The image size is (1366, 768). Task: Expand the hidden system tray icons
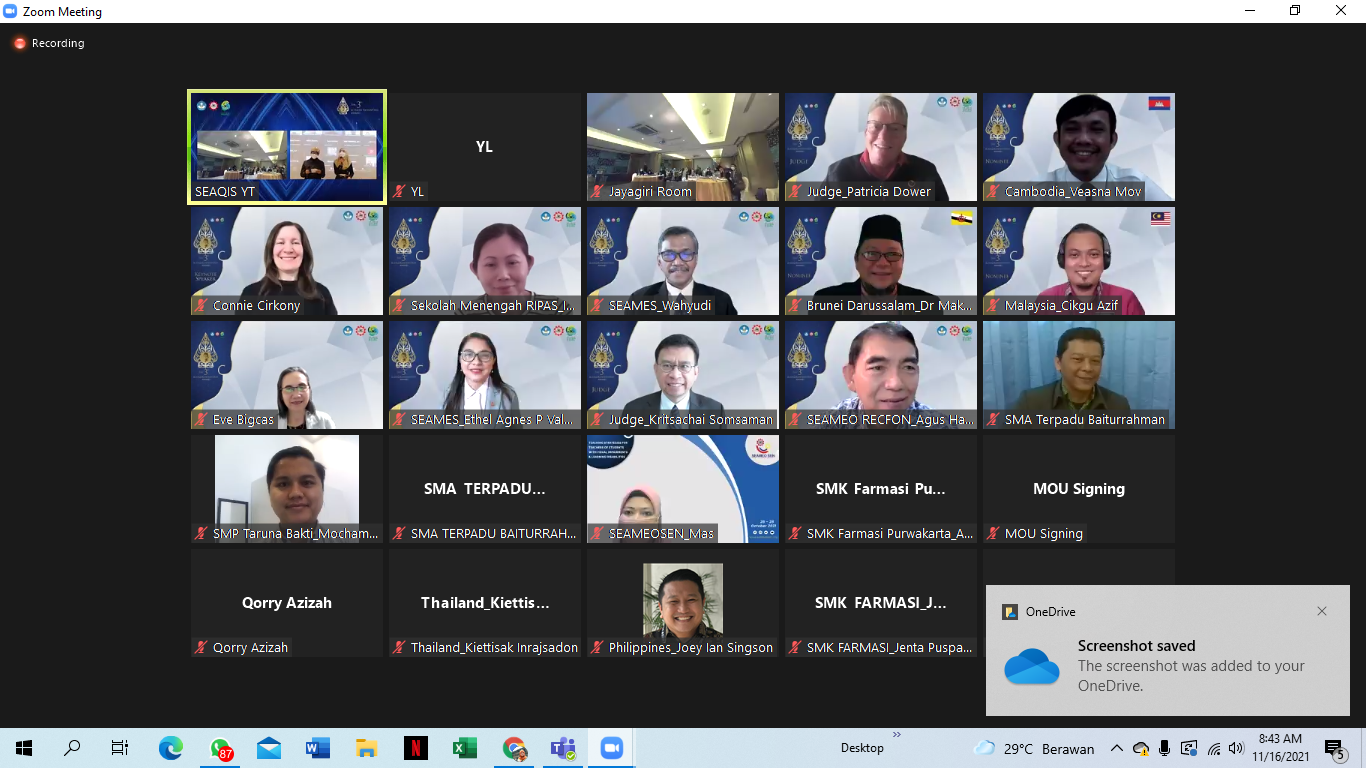1116,748
